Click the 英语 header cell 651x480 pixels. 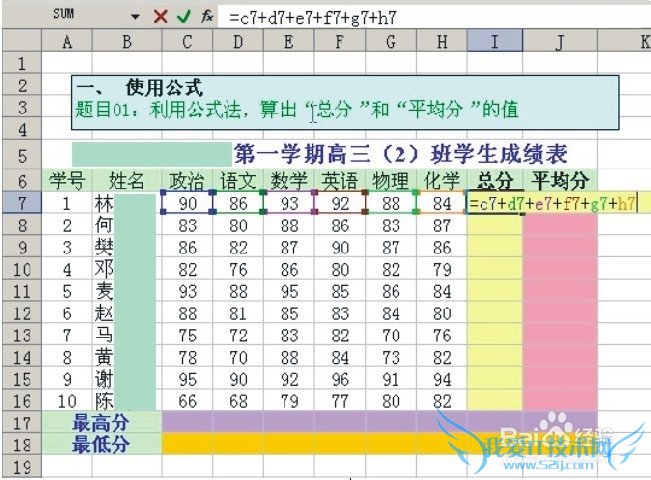340,181
